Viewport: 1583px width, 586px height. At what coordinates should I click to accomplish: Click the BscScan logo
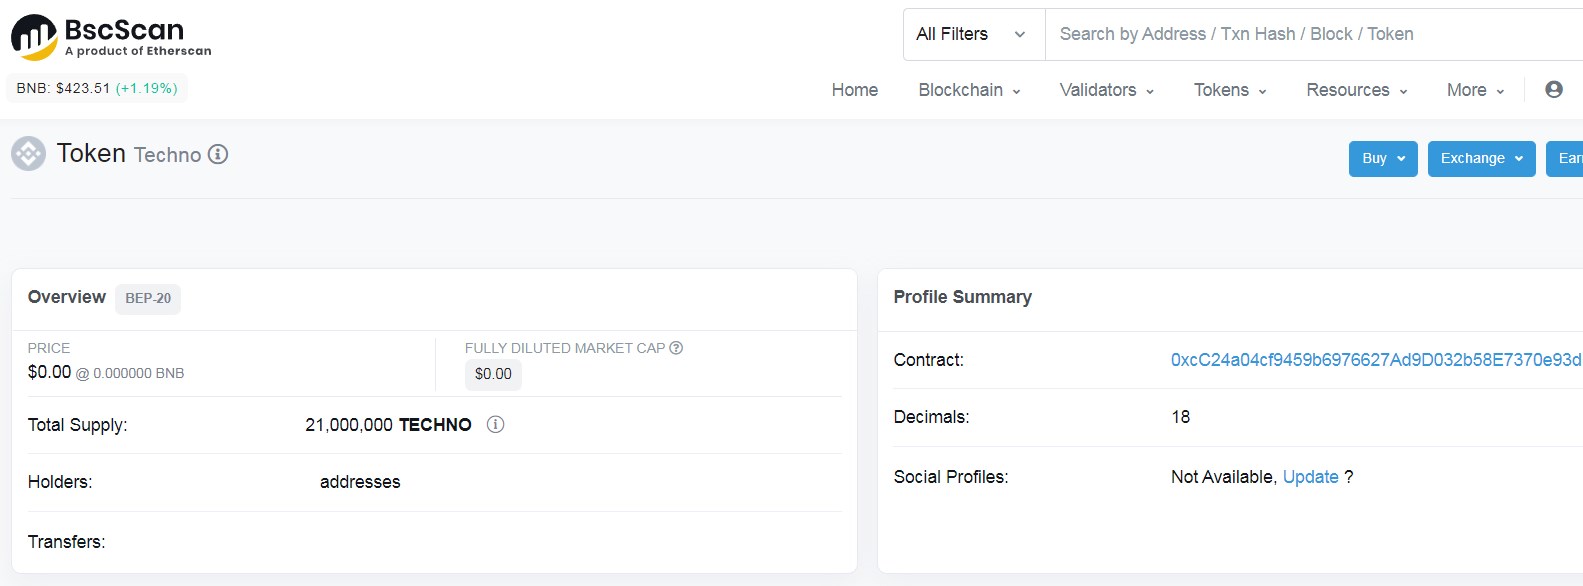click(111, 37)
